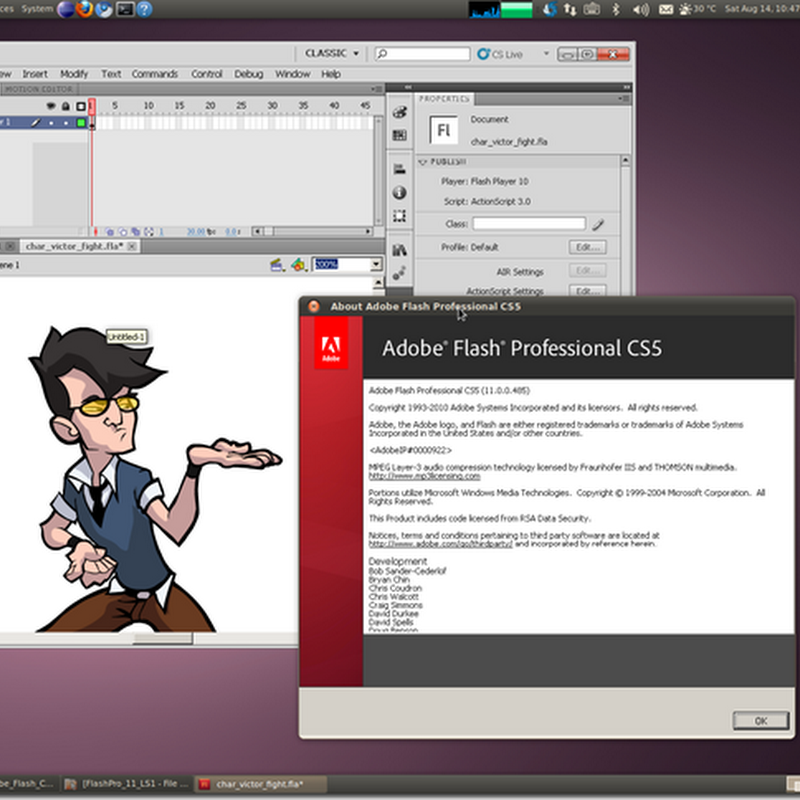Collapse the icon dock double-arrow
The height and width of the screenshot is (800, 800).
coord(408,87)
